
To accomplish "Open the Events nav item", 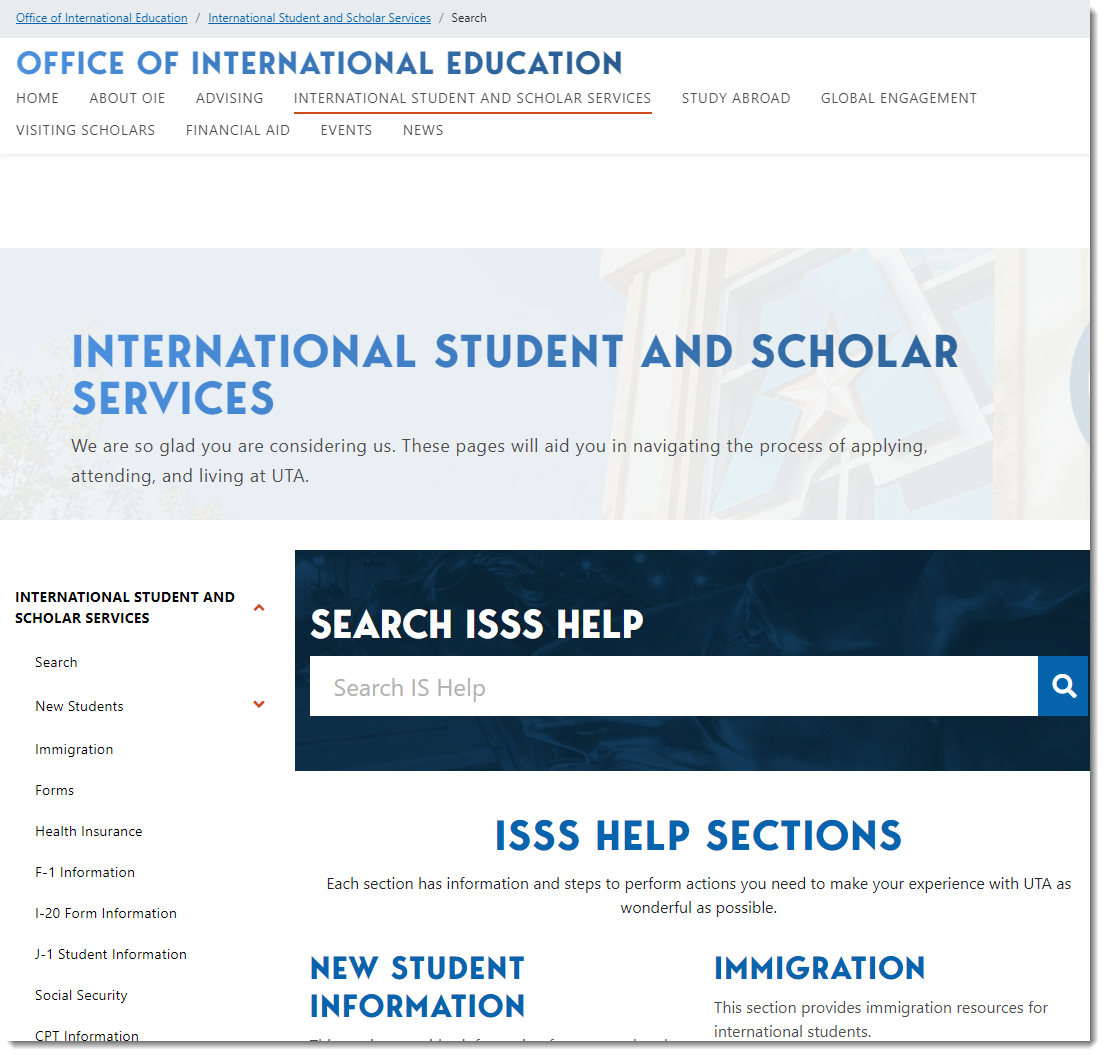I will pyautogui.click(x=346, y=130).
